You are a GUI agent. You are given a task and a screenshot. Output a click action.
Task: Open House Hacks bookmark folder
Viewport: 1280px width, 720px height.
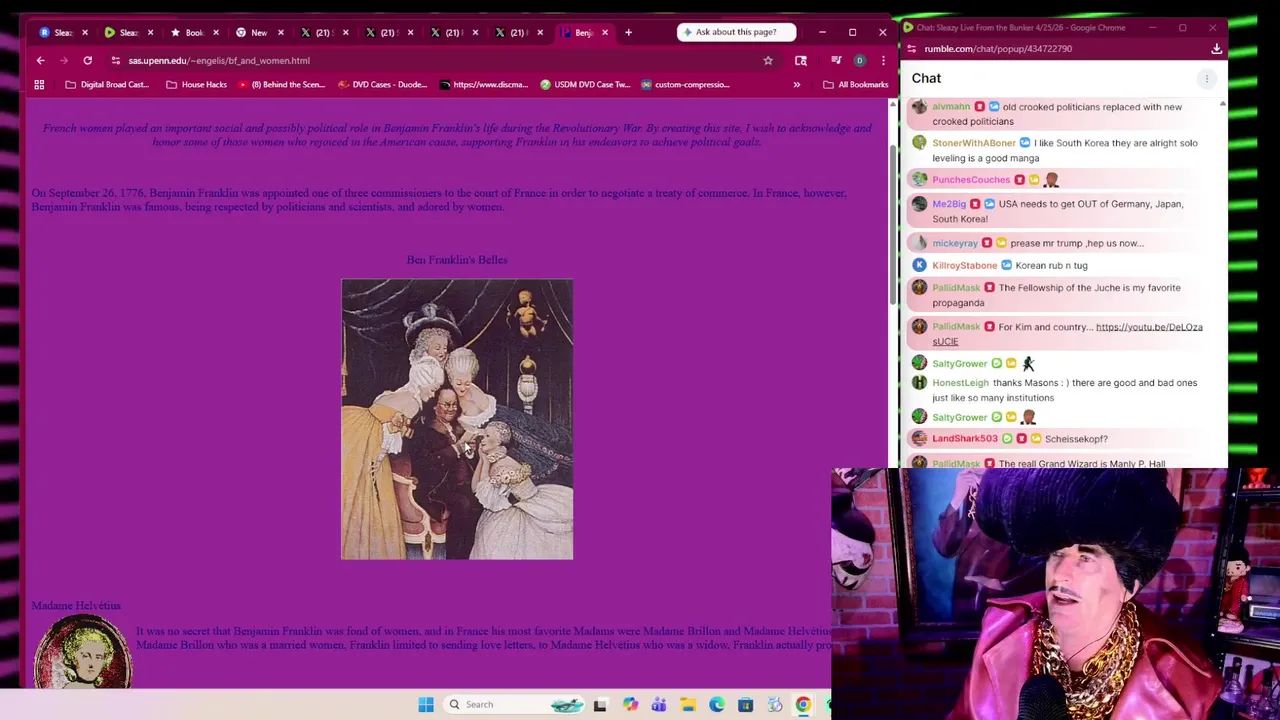pyautogui.click(x=196, y=84)
